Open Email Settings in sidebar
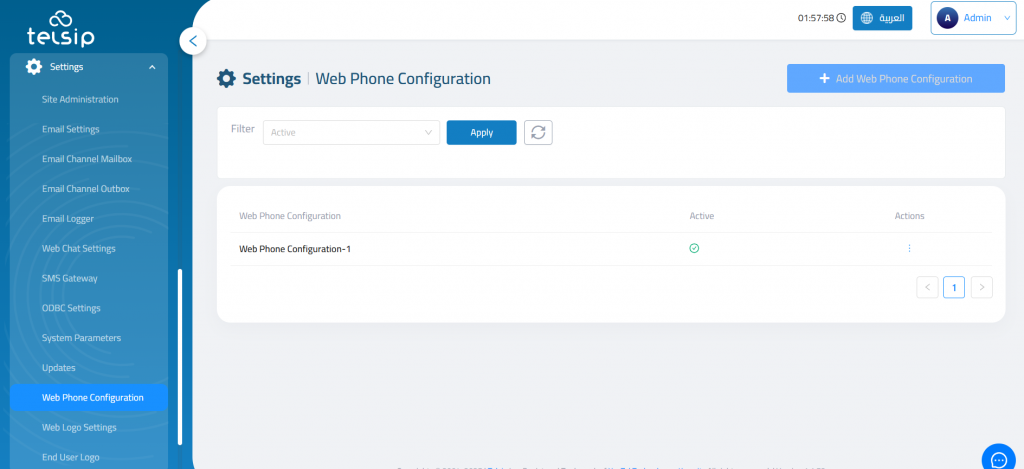This screenshot has height=469, width=1024. click(x=70, y=129)
